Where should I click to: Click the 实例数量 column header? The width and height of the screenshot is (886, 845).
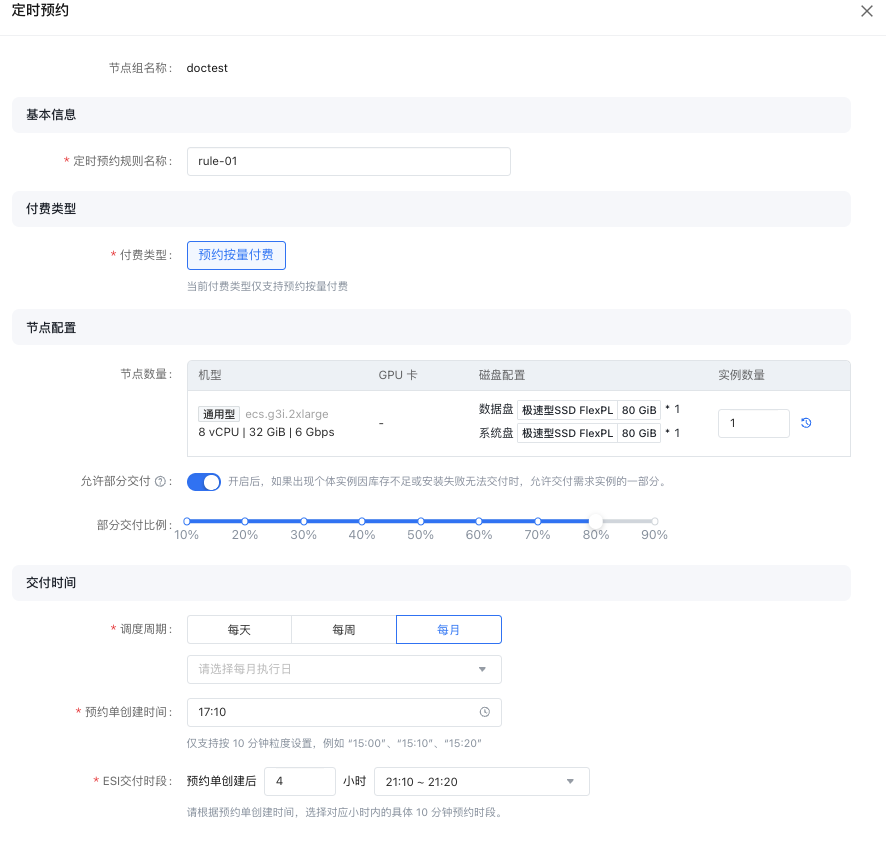(741, 375)
